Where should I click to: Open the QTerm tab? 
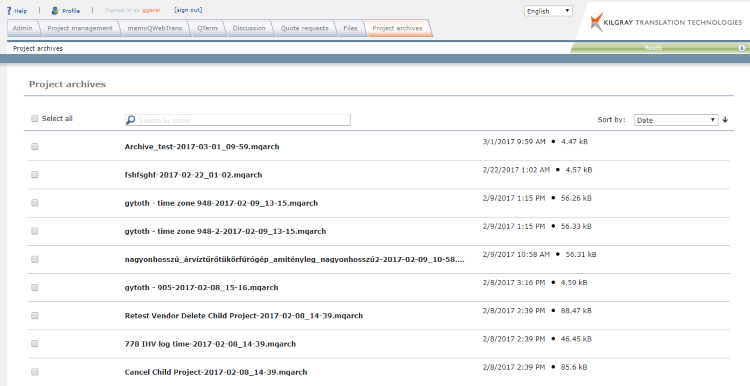click(207, 28)
